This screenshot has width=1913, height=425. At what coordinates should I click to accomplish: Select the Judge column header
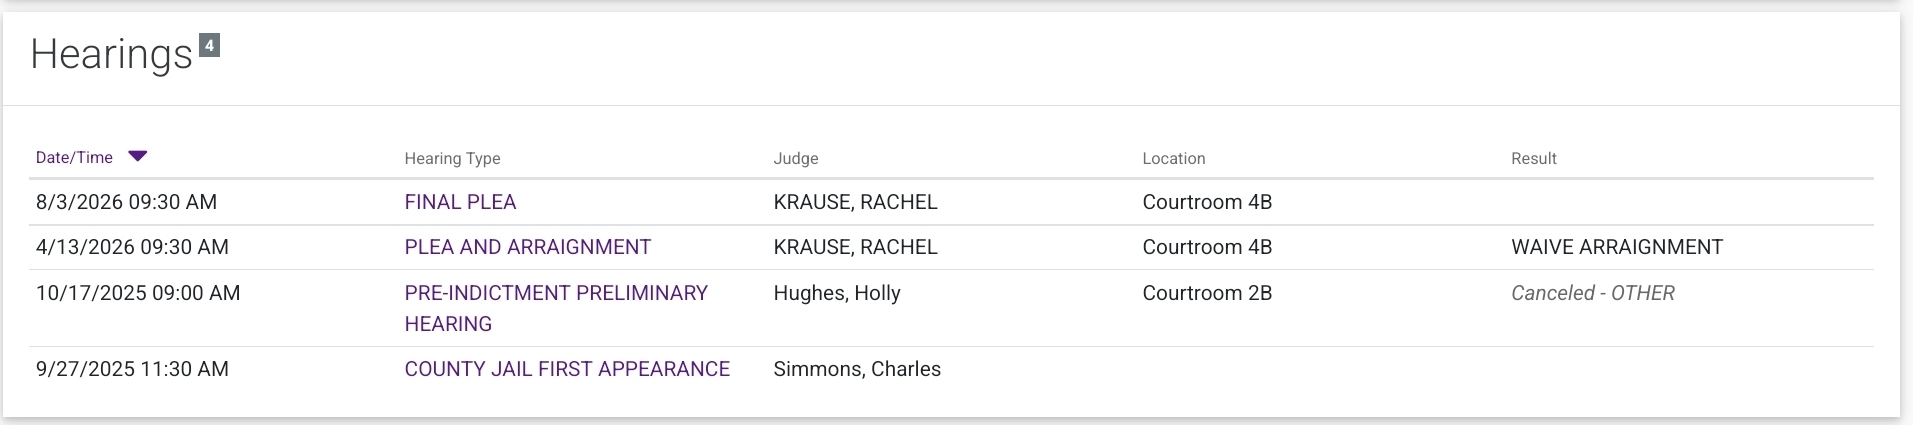coord(795,159)
